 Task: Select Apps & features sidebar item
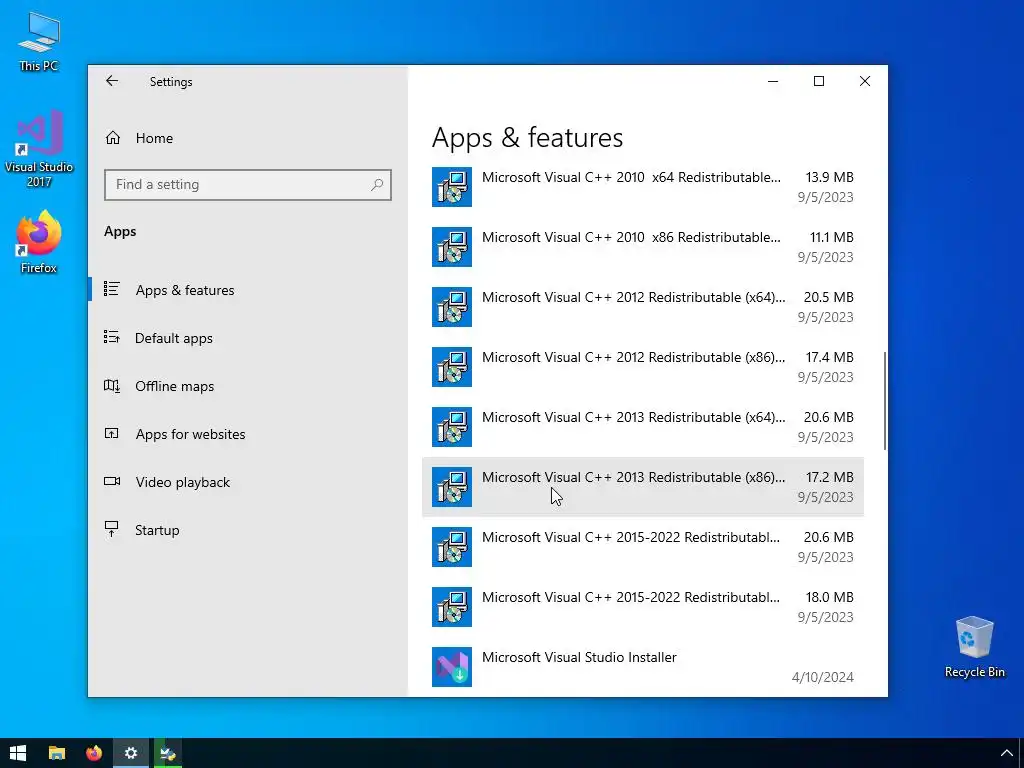248,290
